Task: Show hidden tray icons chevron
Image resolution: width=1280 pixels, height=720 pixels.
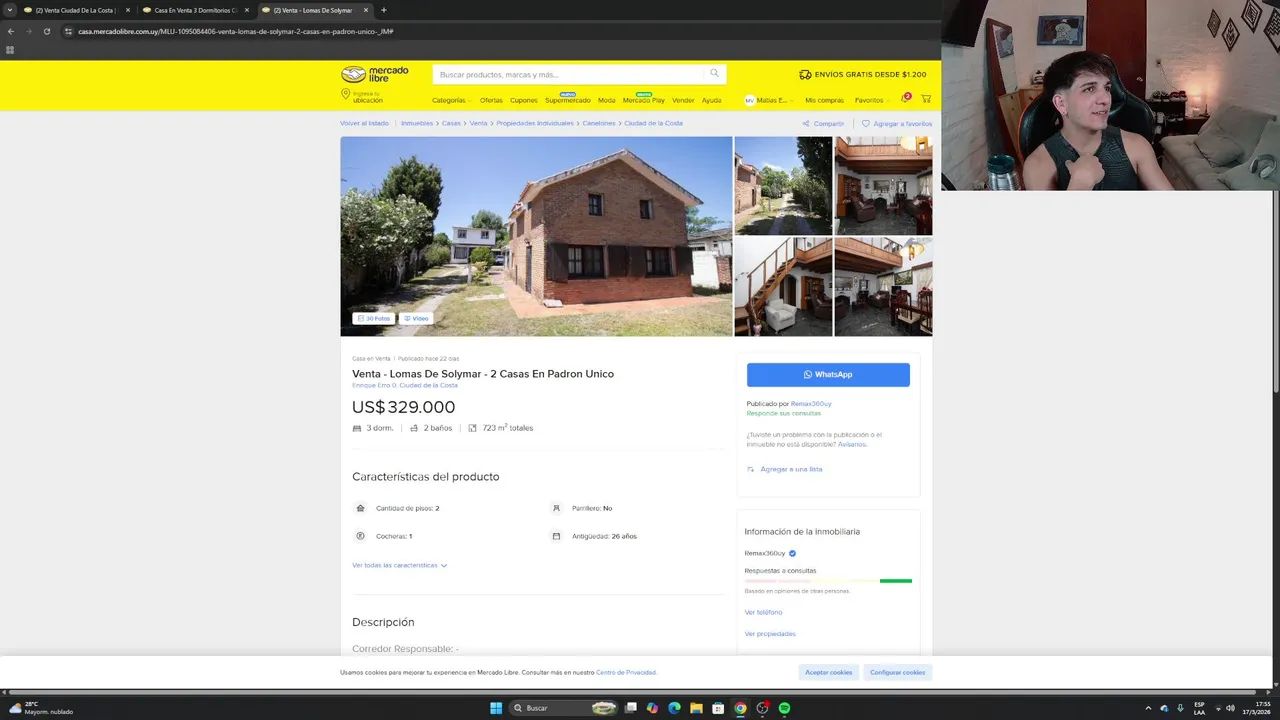Action: (x=1148, y=708)
